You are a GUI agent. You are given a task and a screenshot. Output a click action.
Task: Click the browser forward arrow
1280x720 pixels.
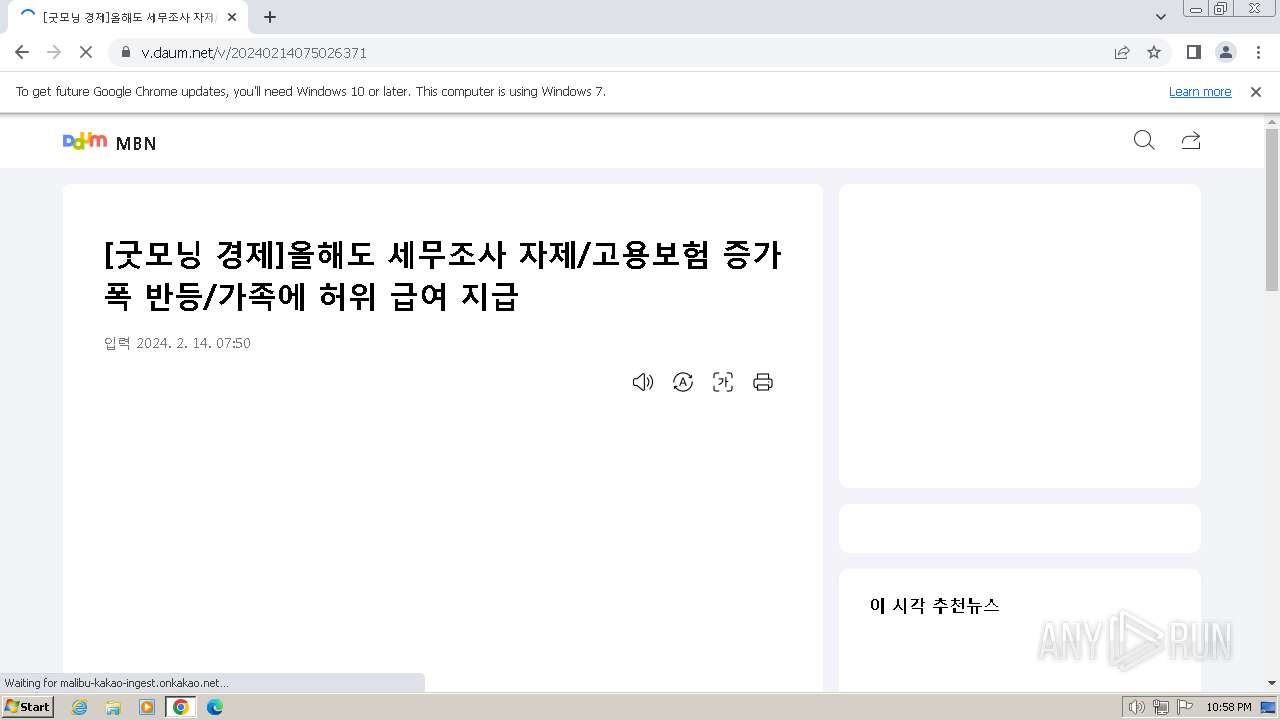click(54, 52)
